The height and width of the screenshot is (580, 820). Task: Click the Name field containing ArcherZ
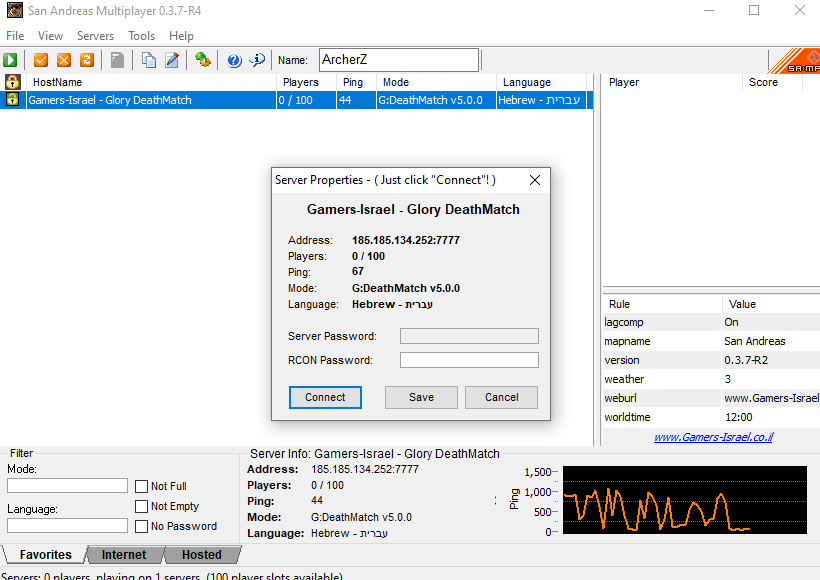point(399,60)
